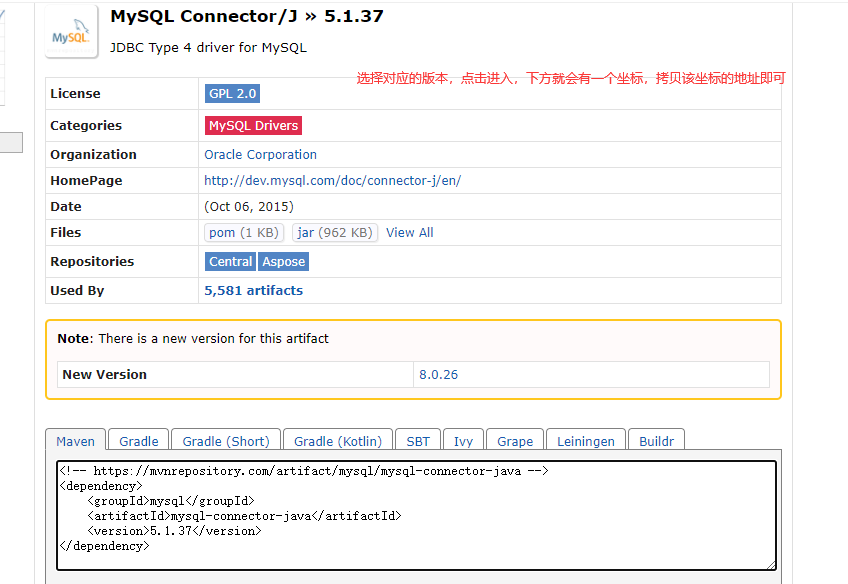This screenshot has width=848, height=584.
Task: Switch to the Gradle tab
Action: pos(139,441)
